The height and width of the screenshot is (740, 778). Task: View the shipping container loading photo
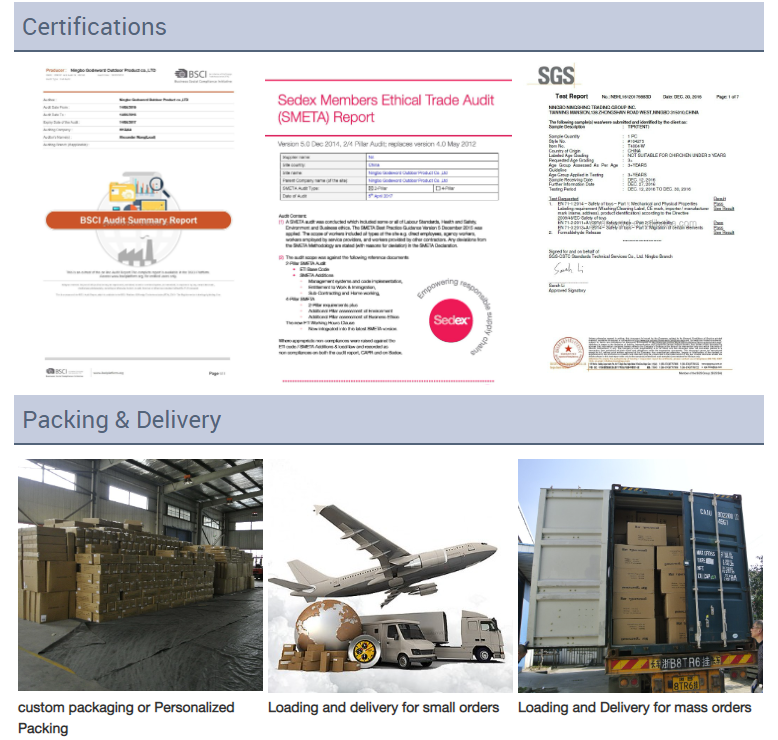pyautogui.click(x=640, y=576)
